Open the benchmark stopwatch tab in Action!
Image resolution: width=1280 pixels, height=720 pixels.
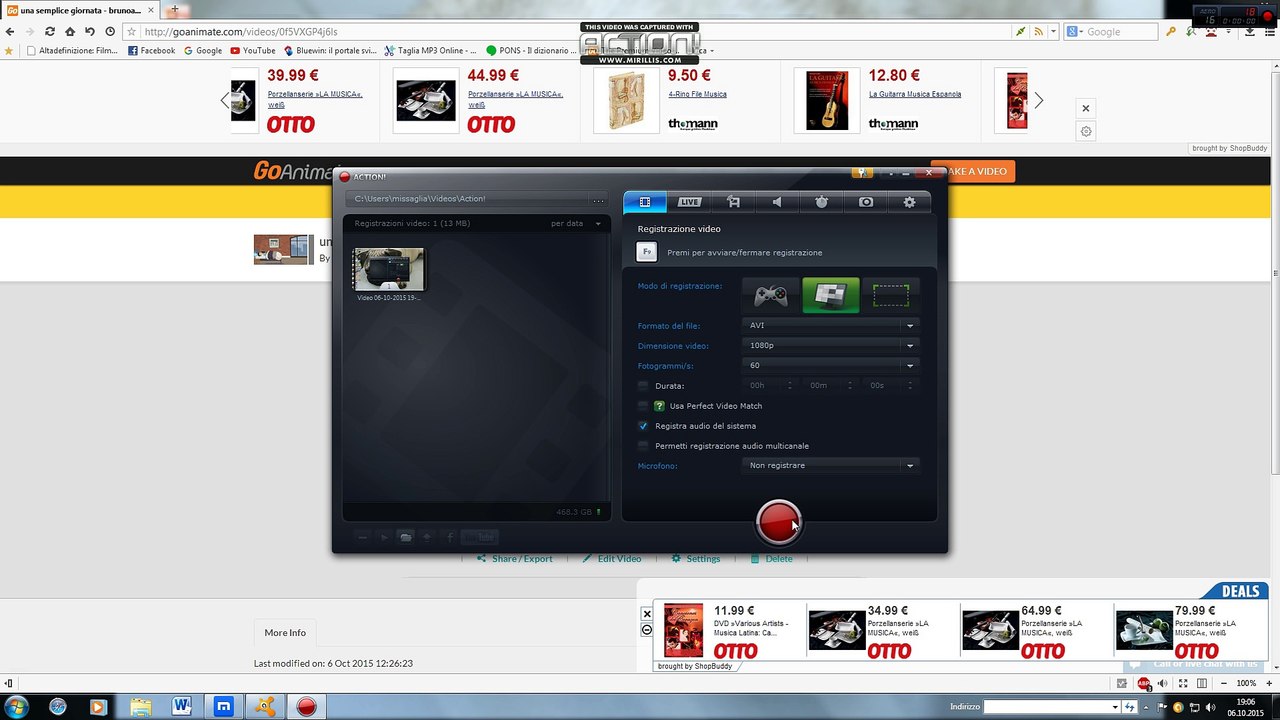coord(821,202)
